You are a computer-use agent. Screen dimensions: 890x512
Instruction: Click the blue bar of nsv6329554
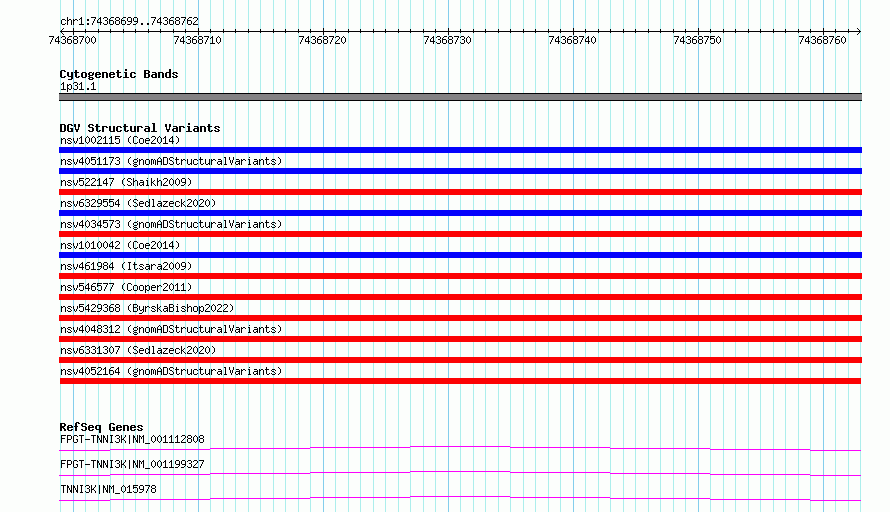tap(460, 213)
